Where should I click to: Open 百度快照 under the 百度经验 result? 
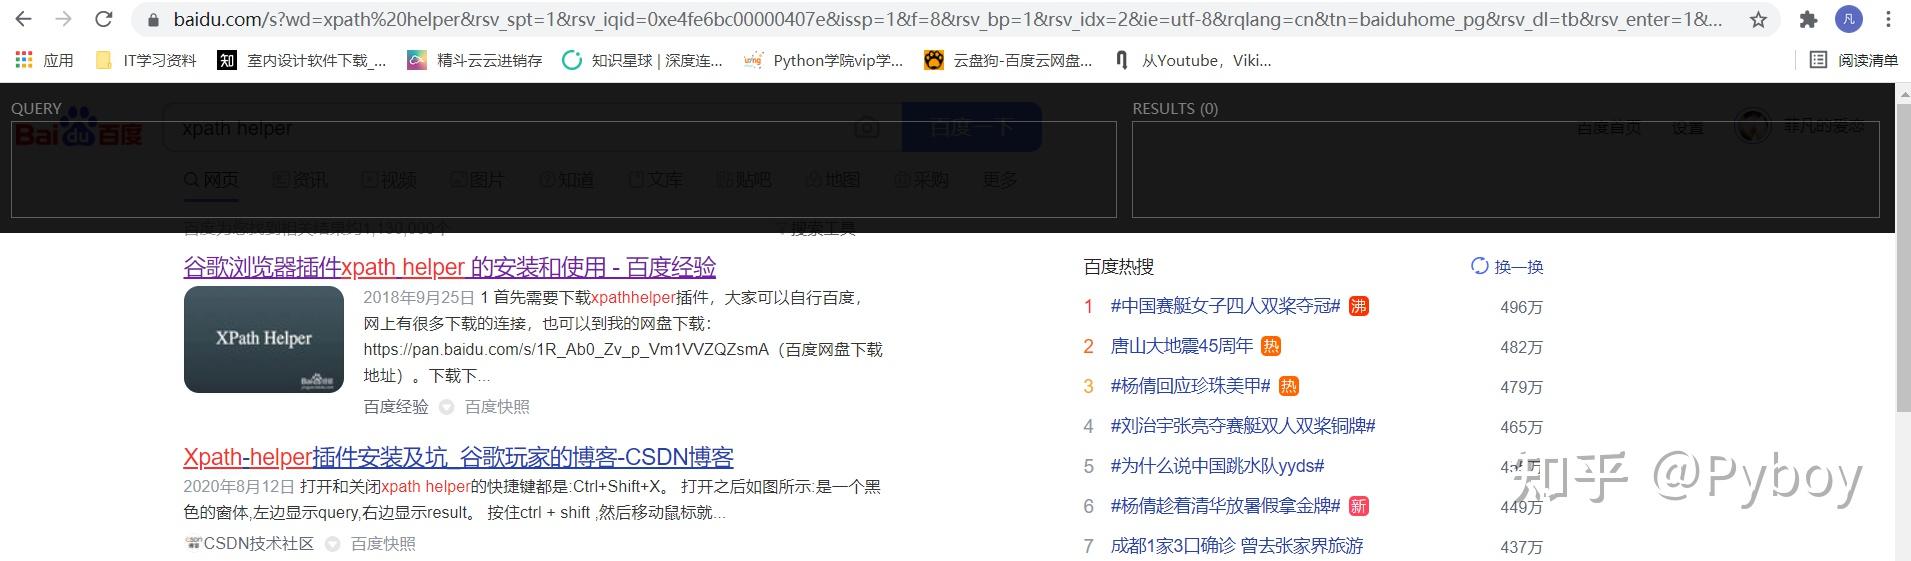click(x=497, y=407)
